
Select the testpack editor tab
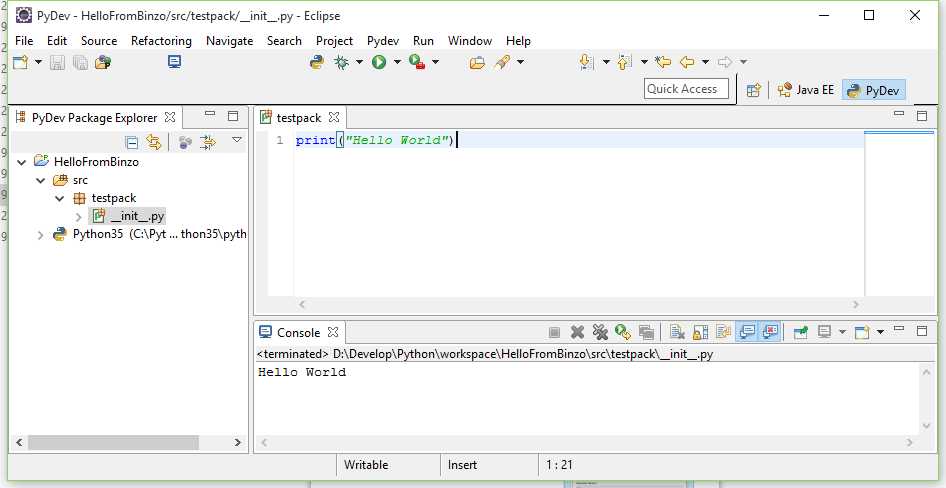click(299, 118)
